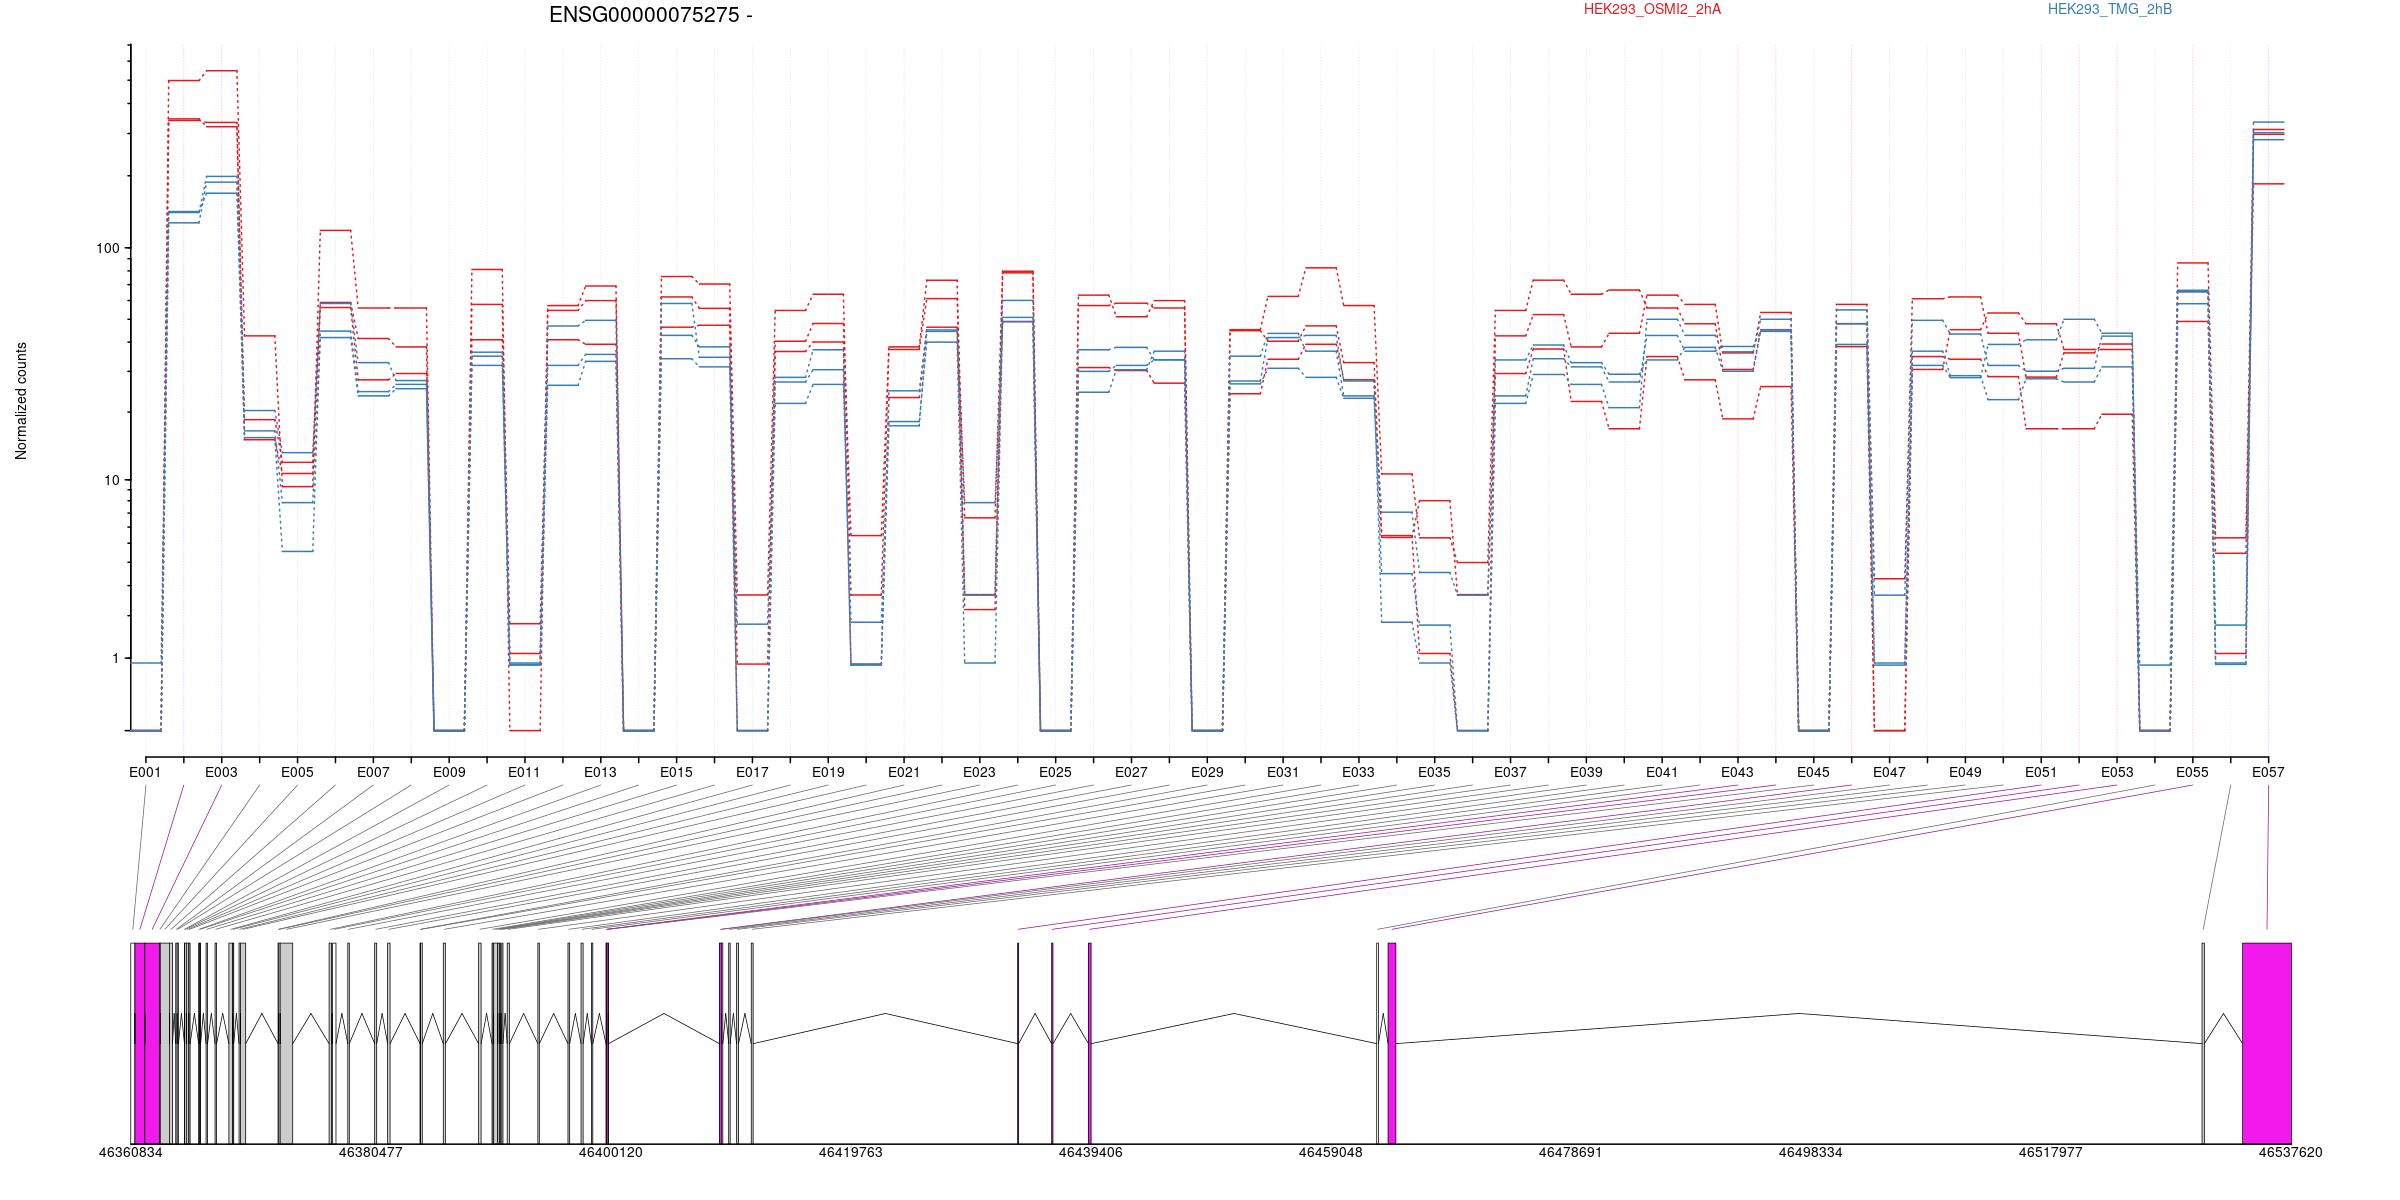Click exon label E013

point(600,772)
